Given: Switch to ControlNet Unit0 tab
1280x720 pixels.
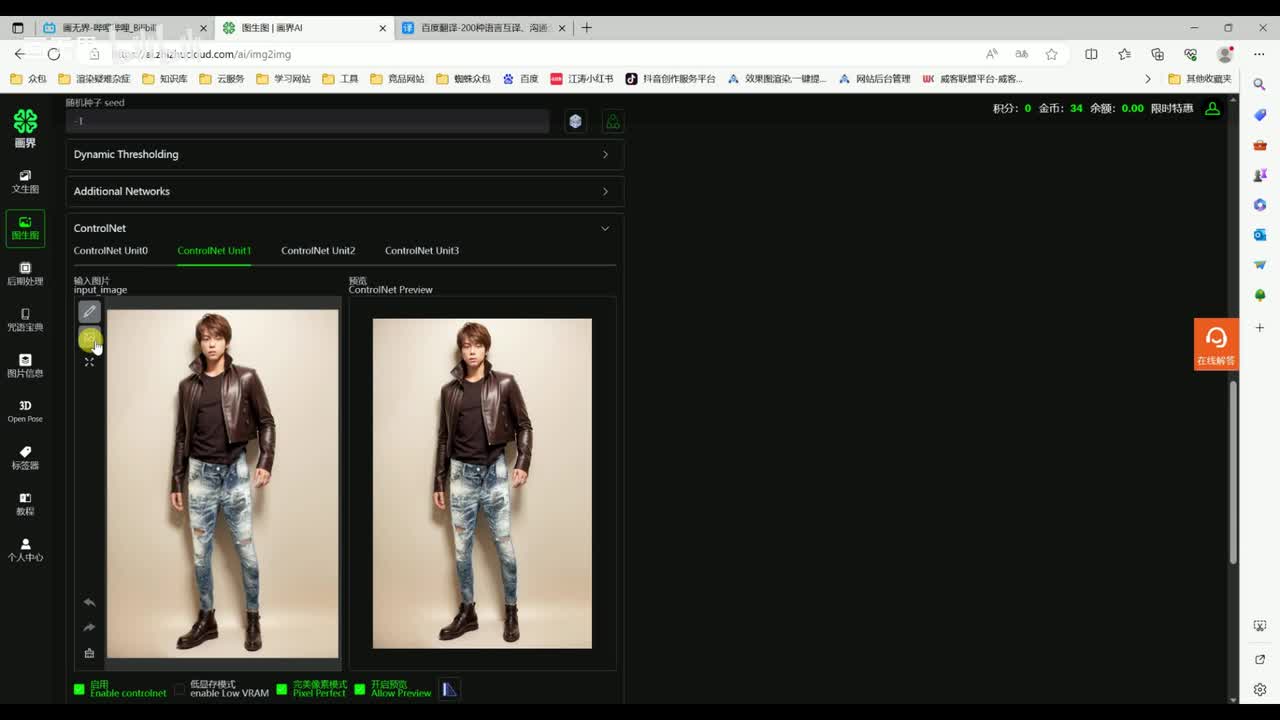Looking at the screenshot, I should pos(110,251).
